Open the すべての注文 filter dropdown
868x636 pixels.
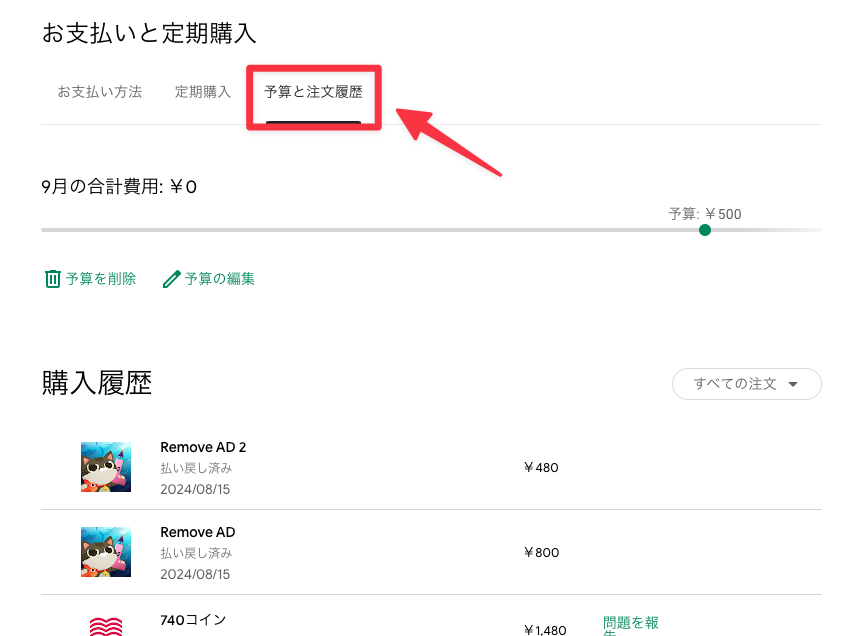pyautogui.click(x=746, y=384)
